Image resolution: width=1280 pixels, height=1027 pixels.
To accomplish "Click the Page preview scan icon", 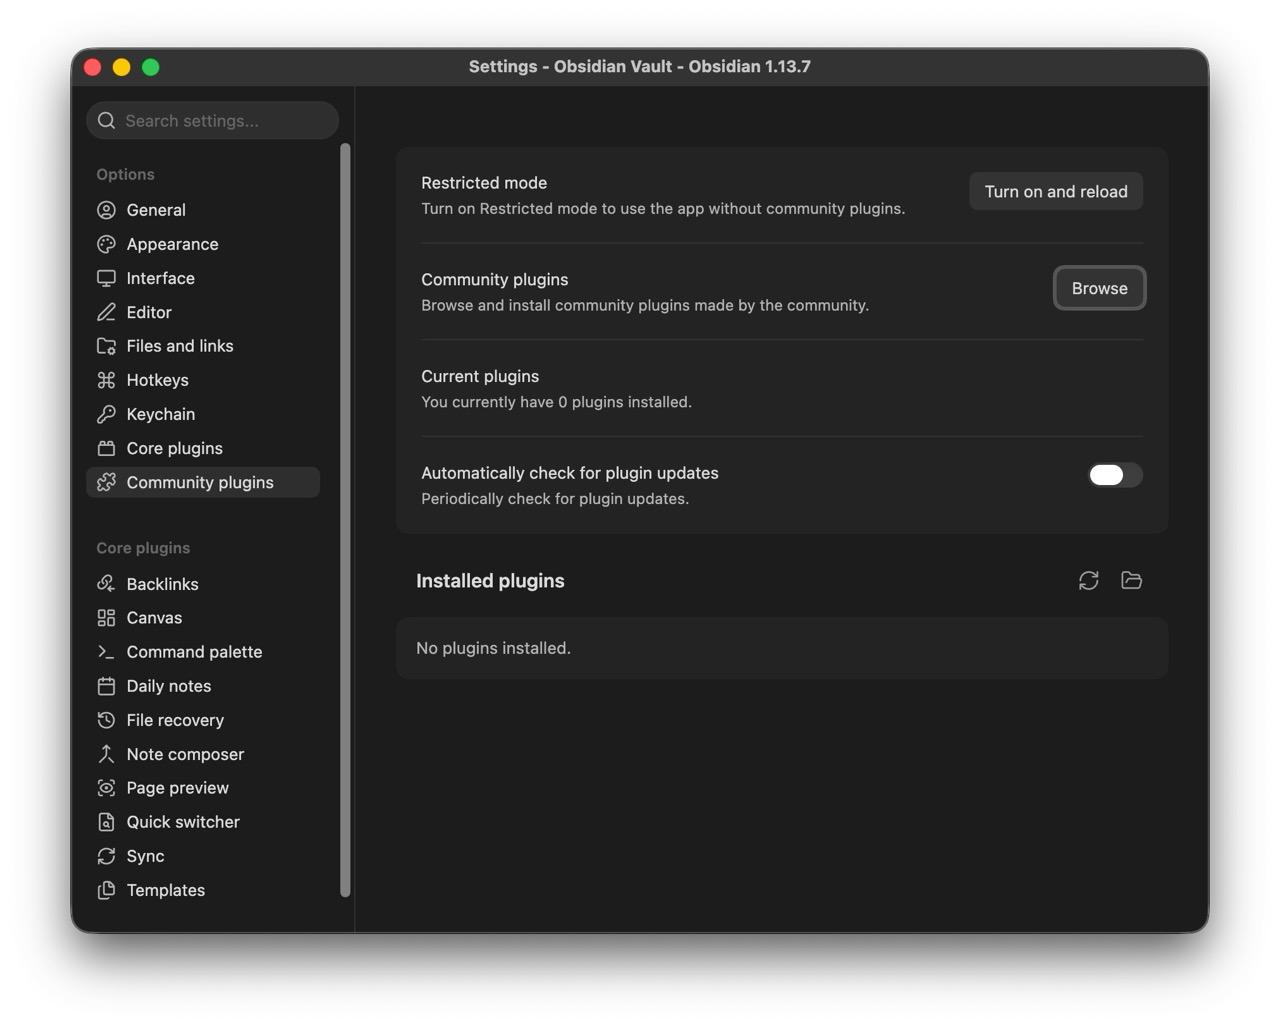I will [106, 788].
